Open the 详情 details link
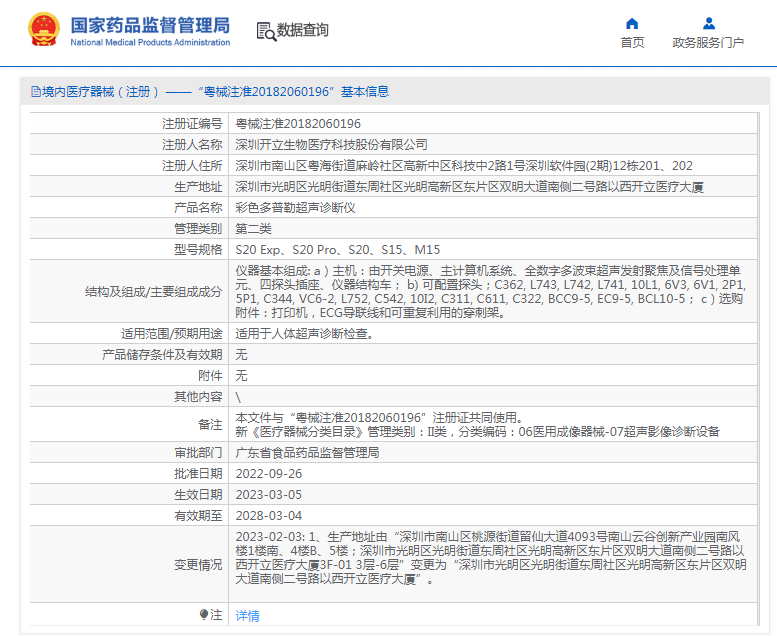The height and width of the screenshot is (636, 777). coord(247,616)
